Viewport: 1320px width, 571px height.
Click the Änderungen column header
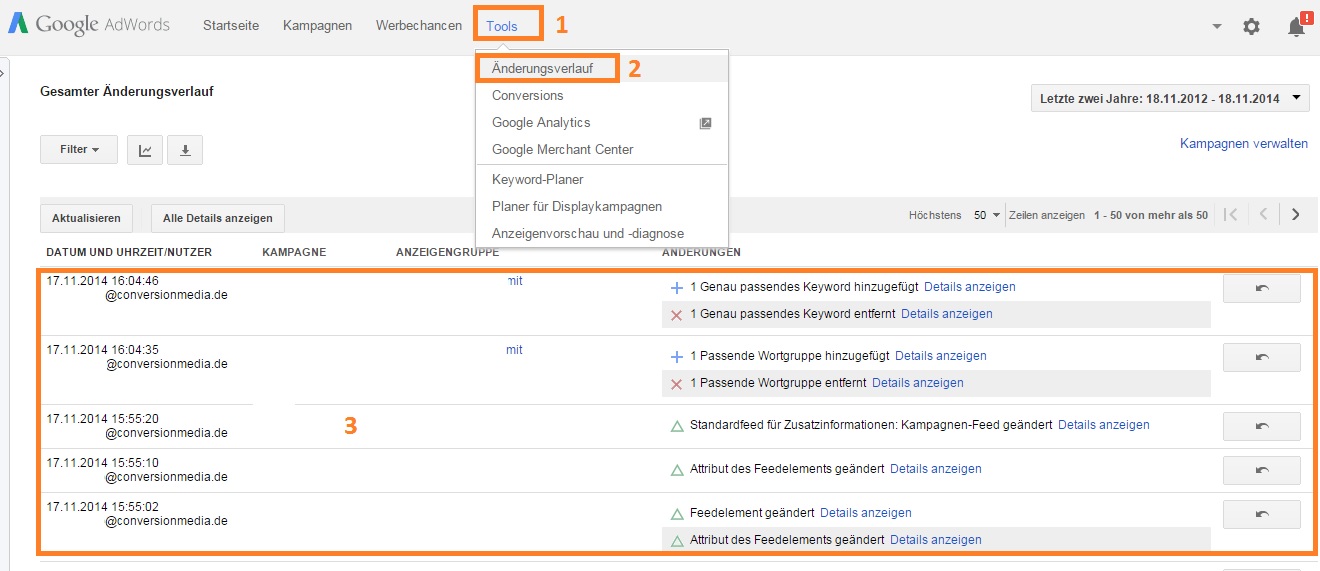point(701,252)
